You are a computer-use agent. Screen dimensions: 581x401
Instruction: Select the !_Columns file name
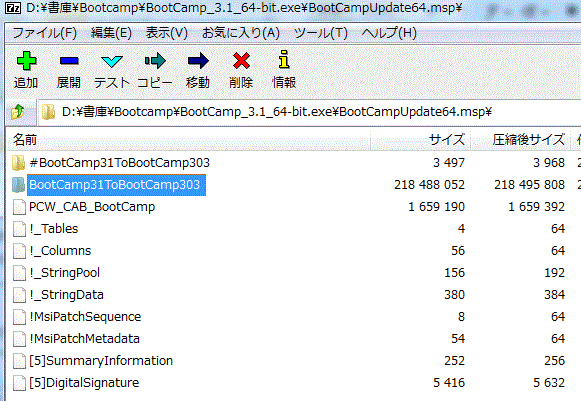pyautogui.click(x=60, y=251)
